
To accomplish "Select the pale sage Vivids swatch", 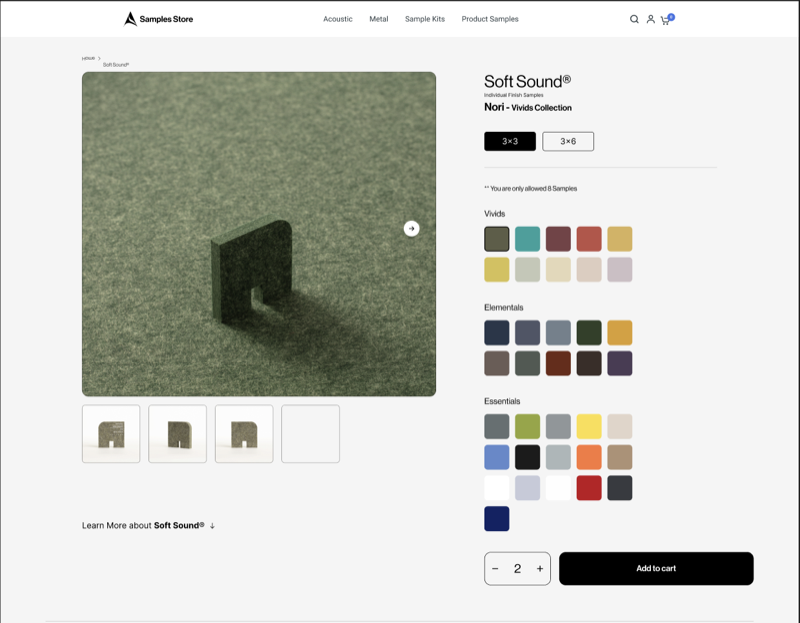I will 527,269.
